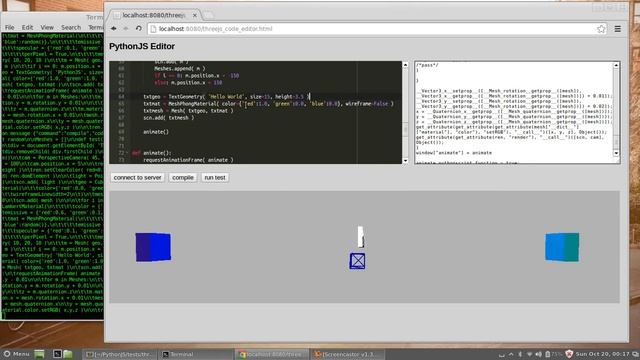The image size is (640, 360).
Task: Click the output pane scrollbar thumb
Action: click(616, 142)
